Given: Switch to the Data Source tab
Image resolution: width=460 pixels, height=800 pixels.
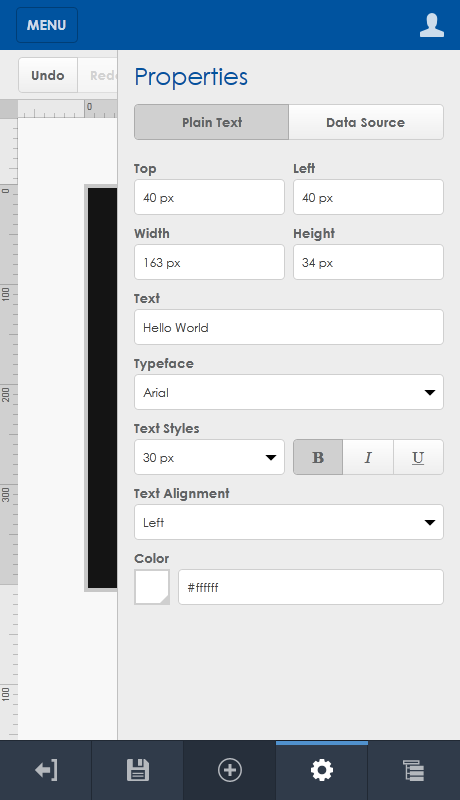Looking at the screenshot, I should point(366,122).
